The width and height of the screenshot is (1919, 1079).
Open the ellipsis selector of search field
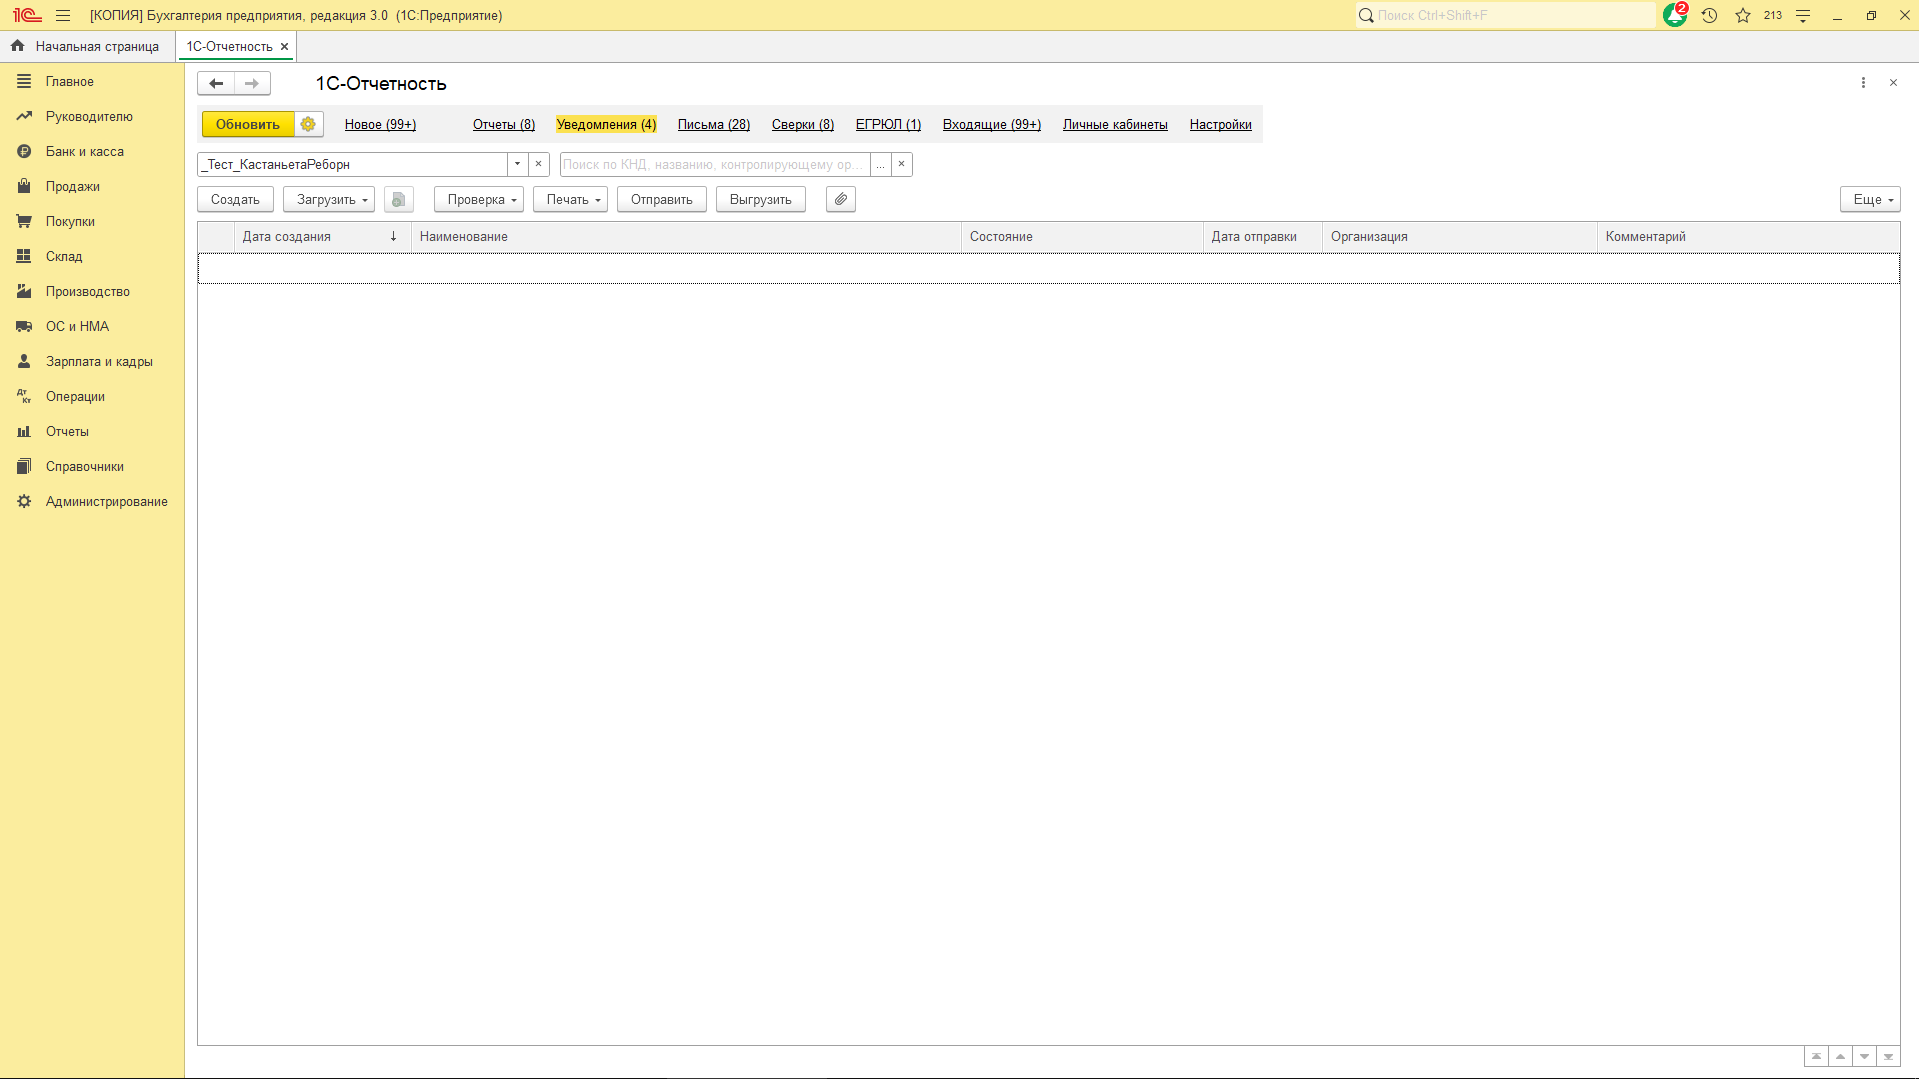[880, 164]
